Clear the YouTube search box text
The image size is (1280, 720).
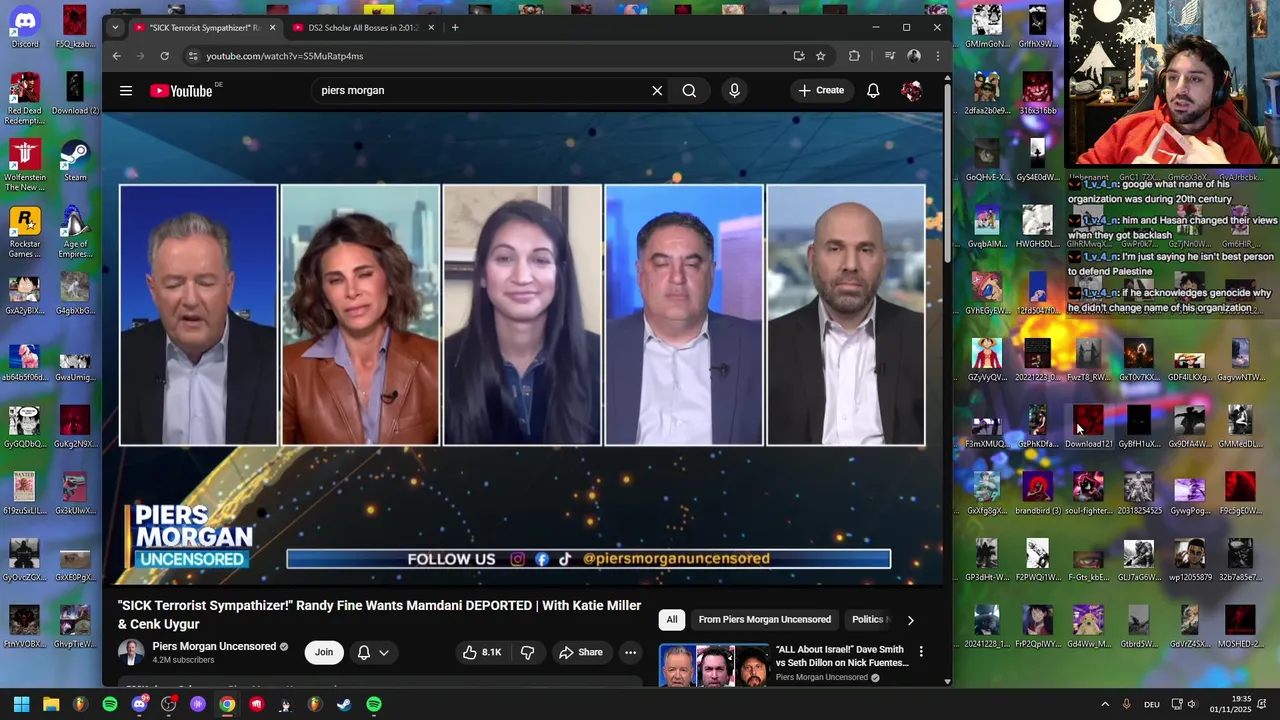[657, 91]
